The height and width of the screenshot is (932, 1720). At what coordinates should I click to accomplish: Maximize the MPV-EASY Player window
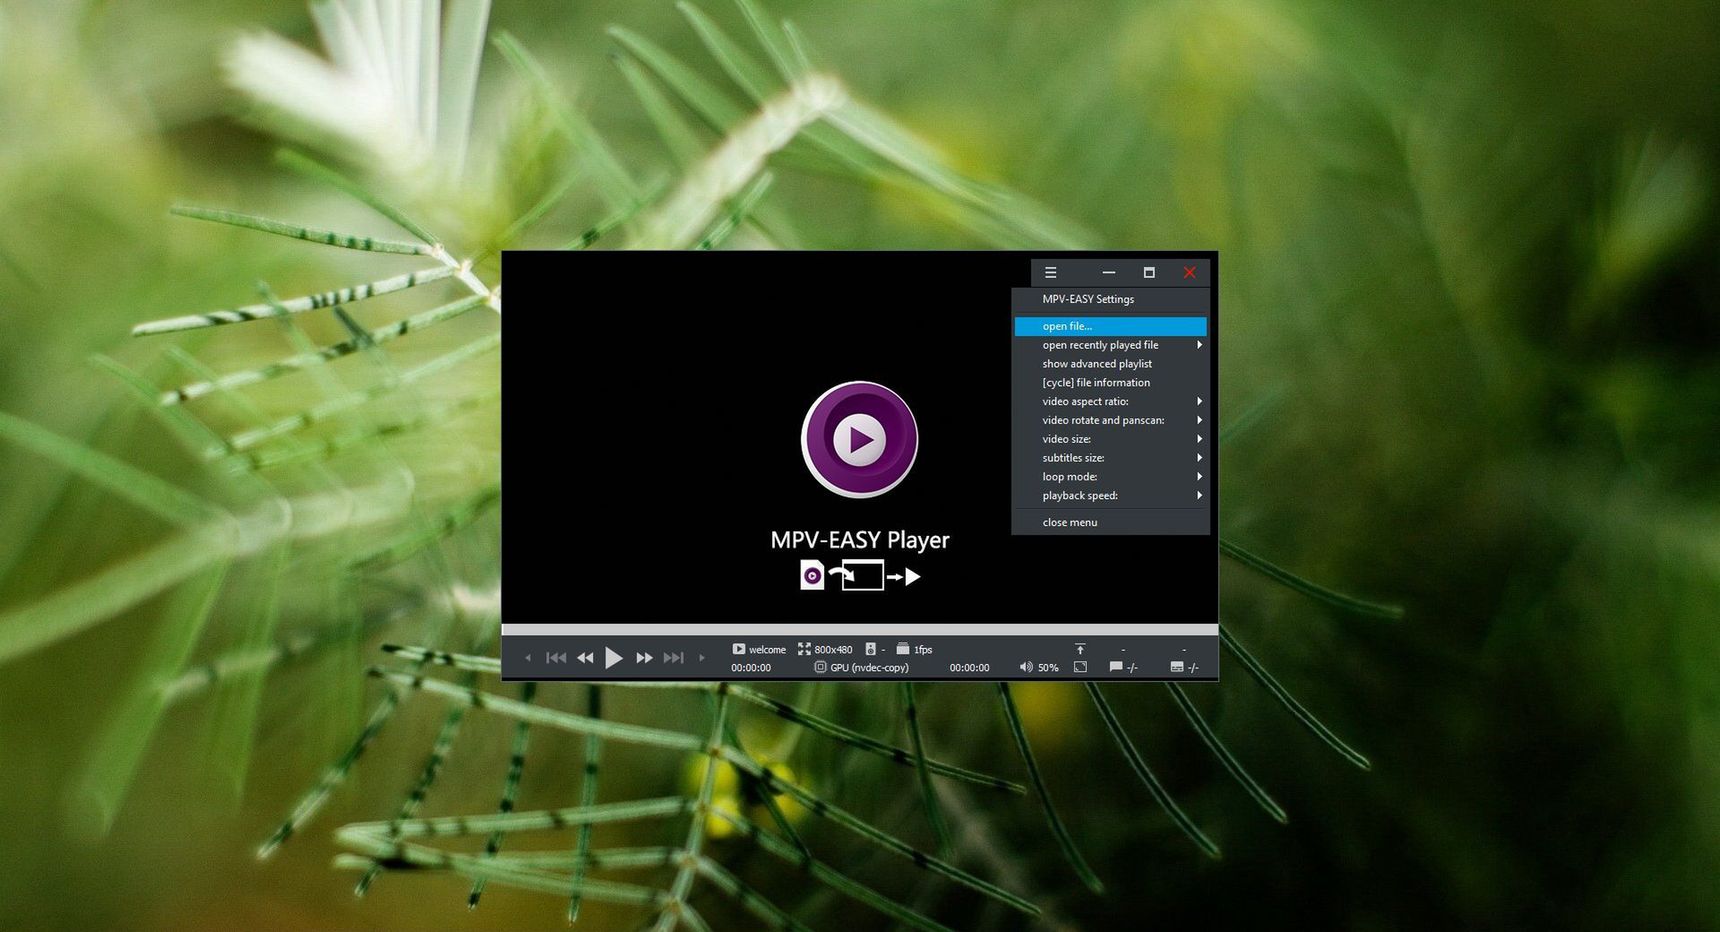click(1149, 272)
